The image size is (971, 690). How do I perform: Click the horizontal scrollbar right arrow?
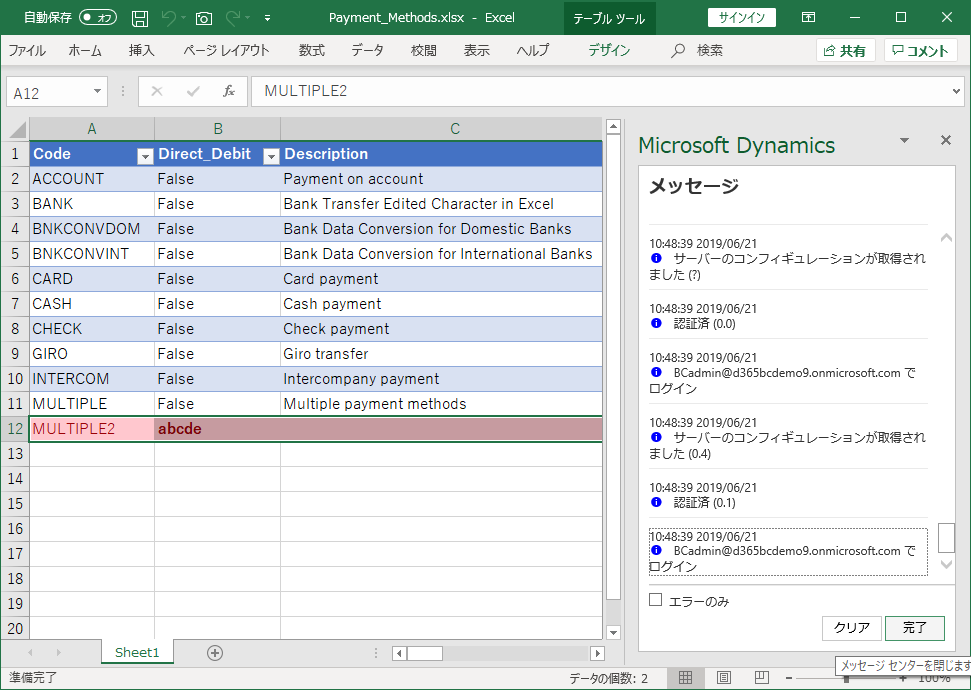(597, 653)
